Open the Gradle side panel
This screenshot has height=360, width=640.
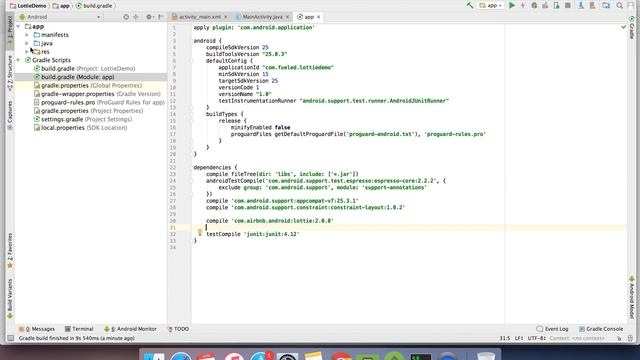point(632,28)
